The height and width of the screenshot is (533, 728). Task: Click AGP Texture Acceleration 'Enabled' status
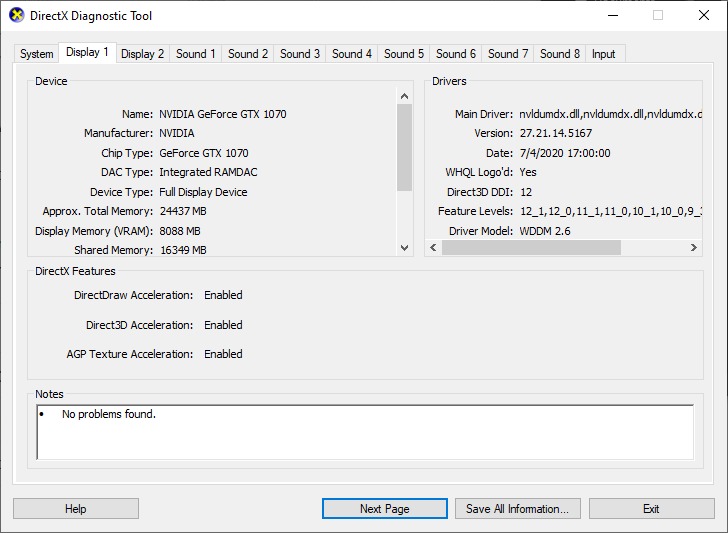223,354
